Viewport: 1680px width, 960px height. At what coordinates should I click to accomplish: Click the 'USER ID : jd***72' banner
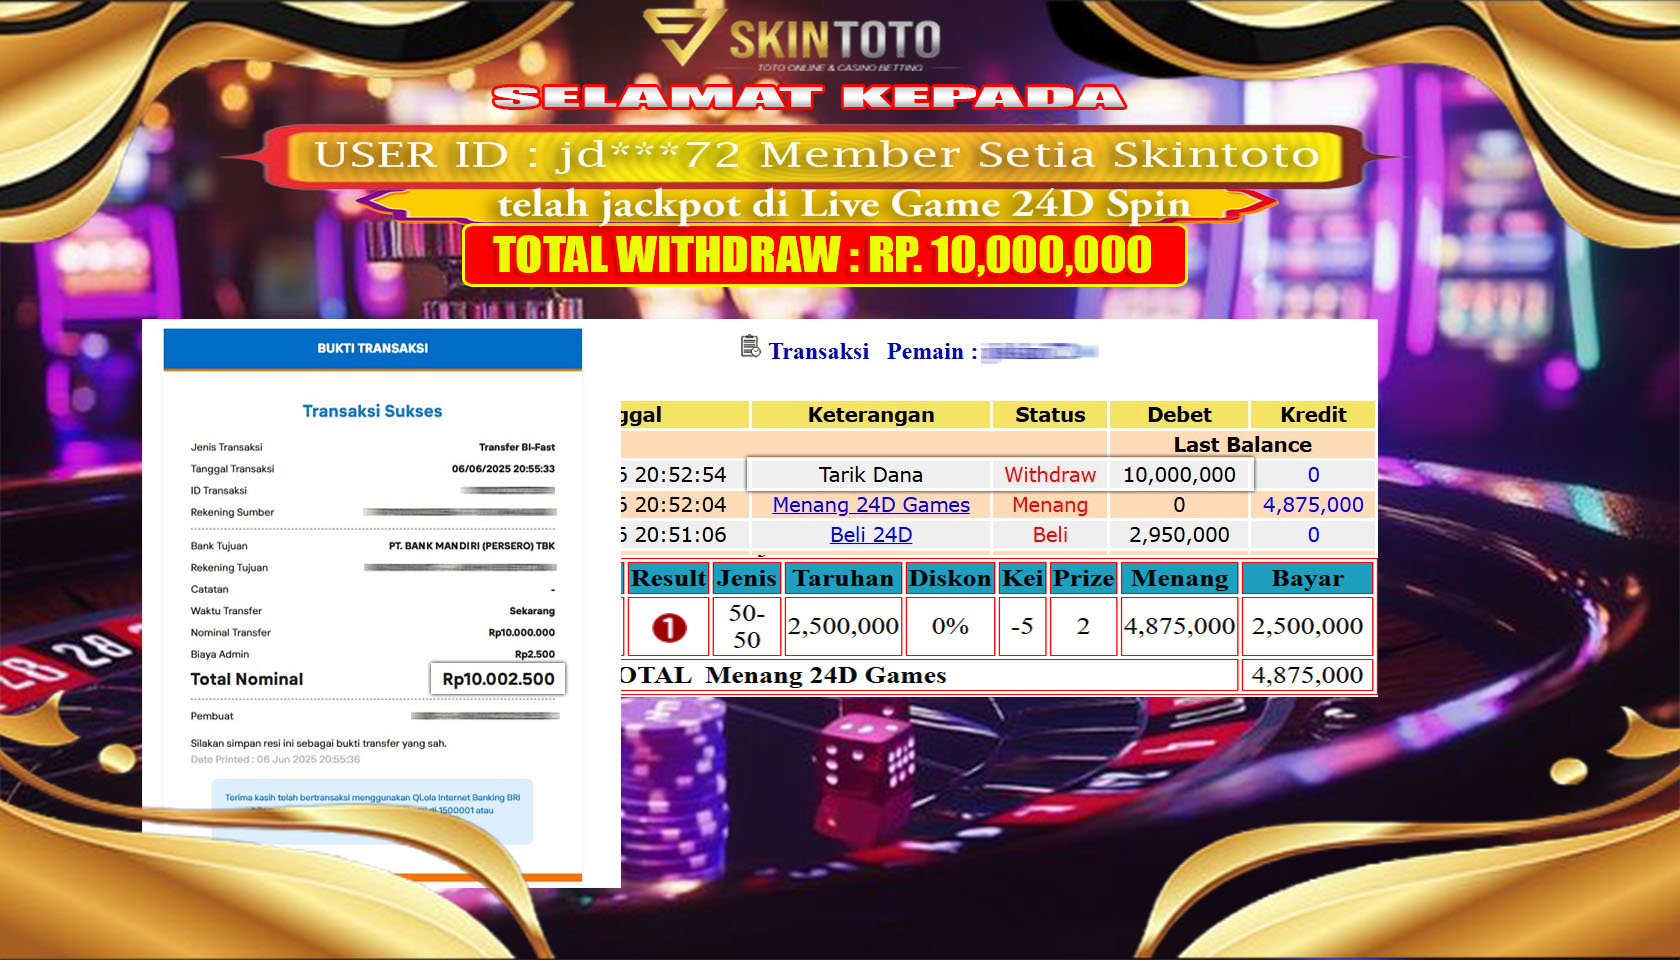point(815,155)
